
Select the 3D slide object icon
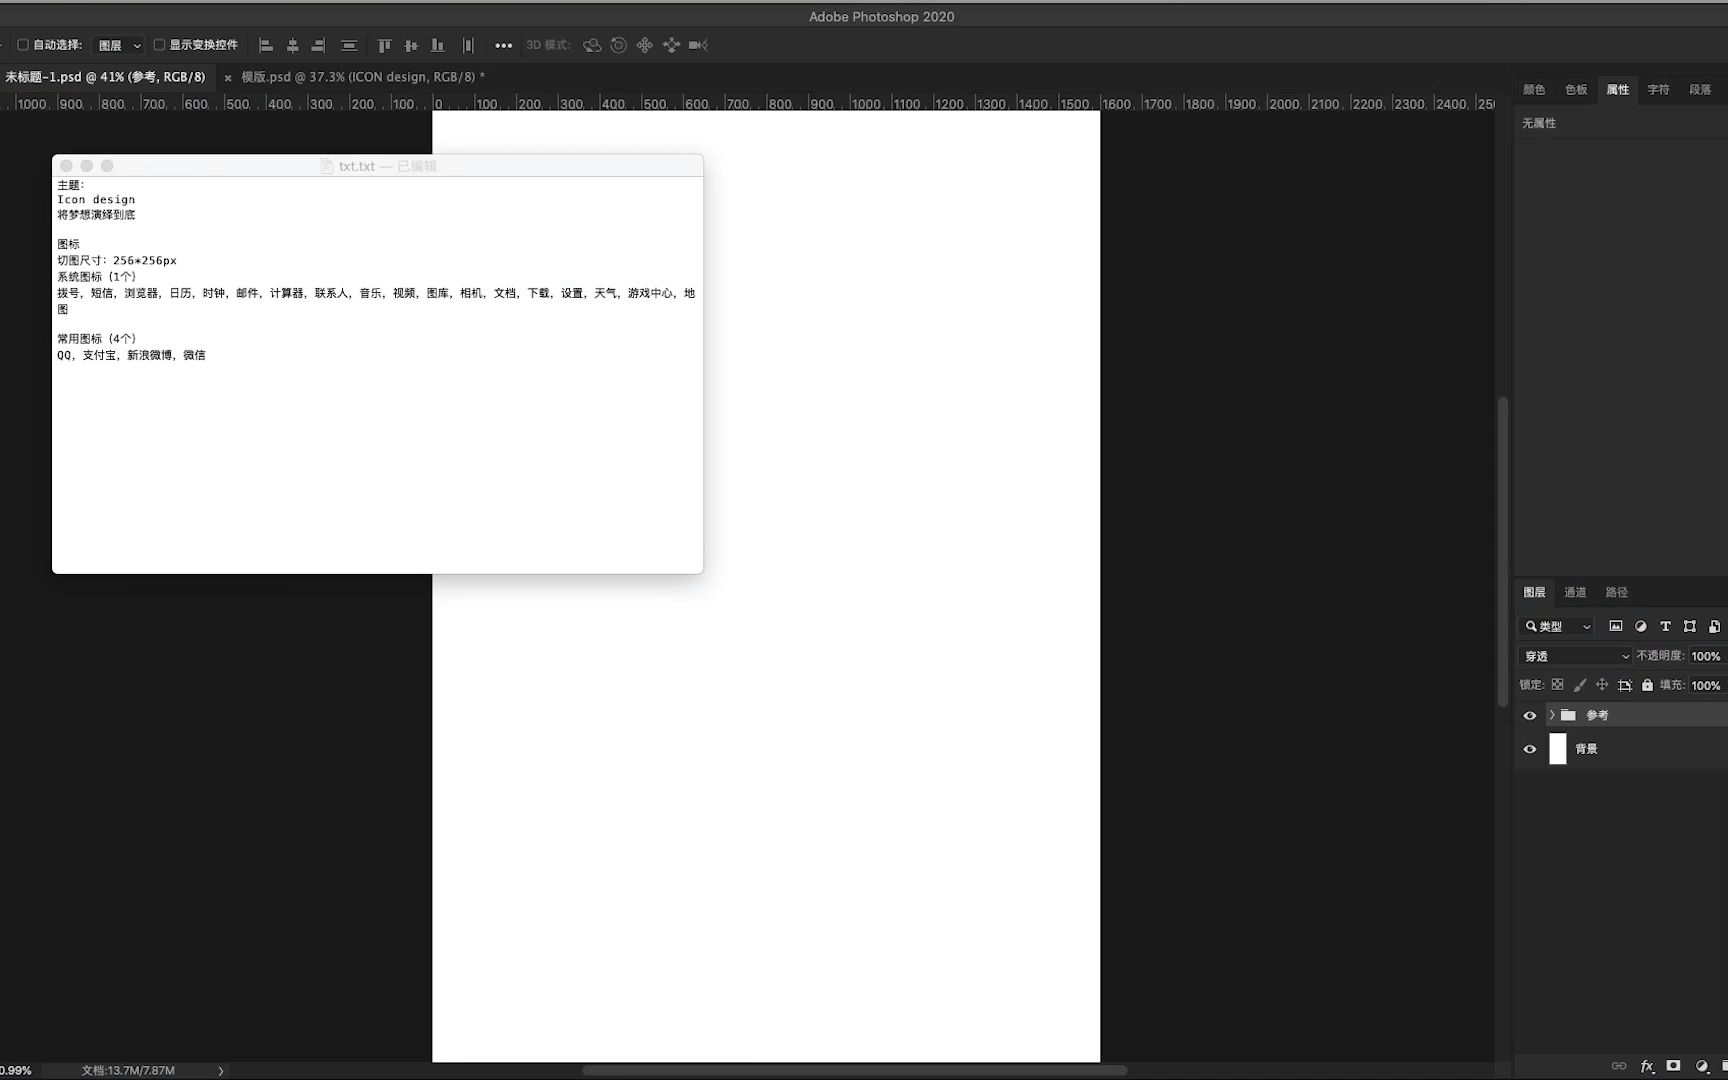(671, 45)
